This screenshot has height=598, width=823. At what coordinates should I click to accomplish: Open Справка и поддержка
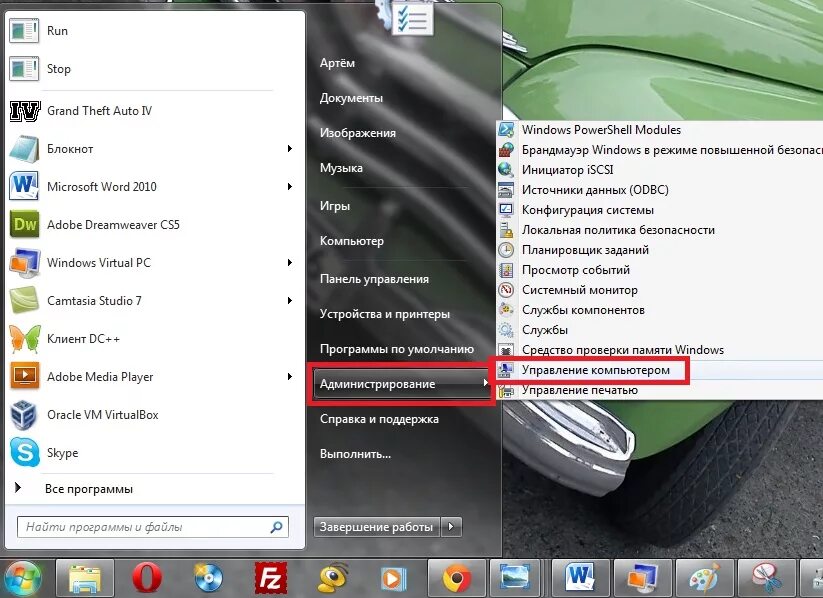379,419
